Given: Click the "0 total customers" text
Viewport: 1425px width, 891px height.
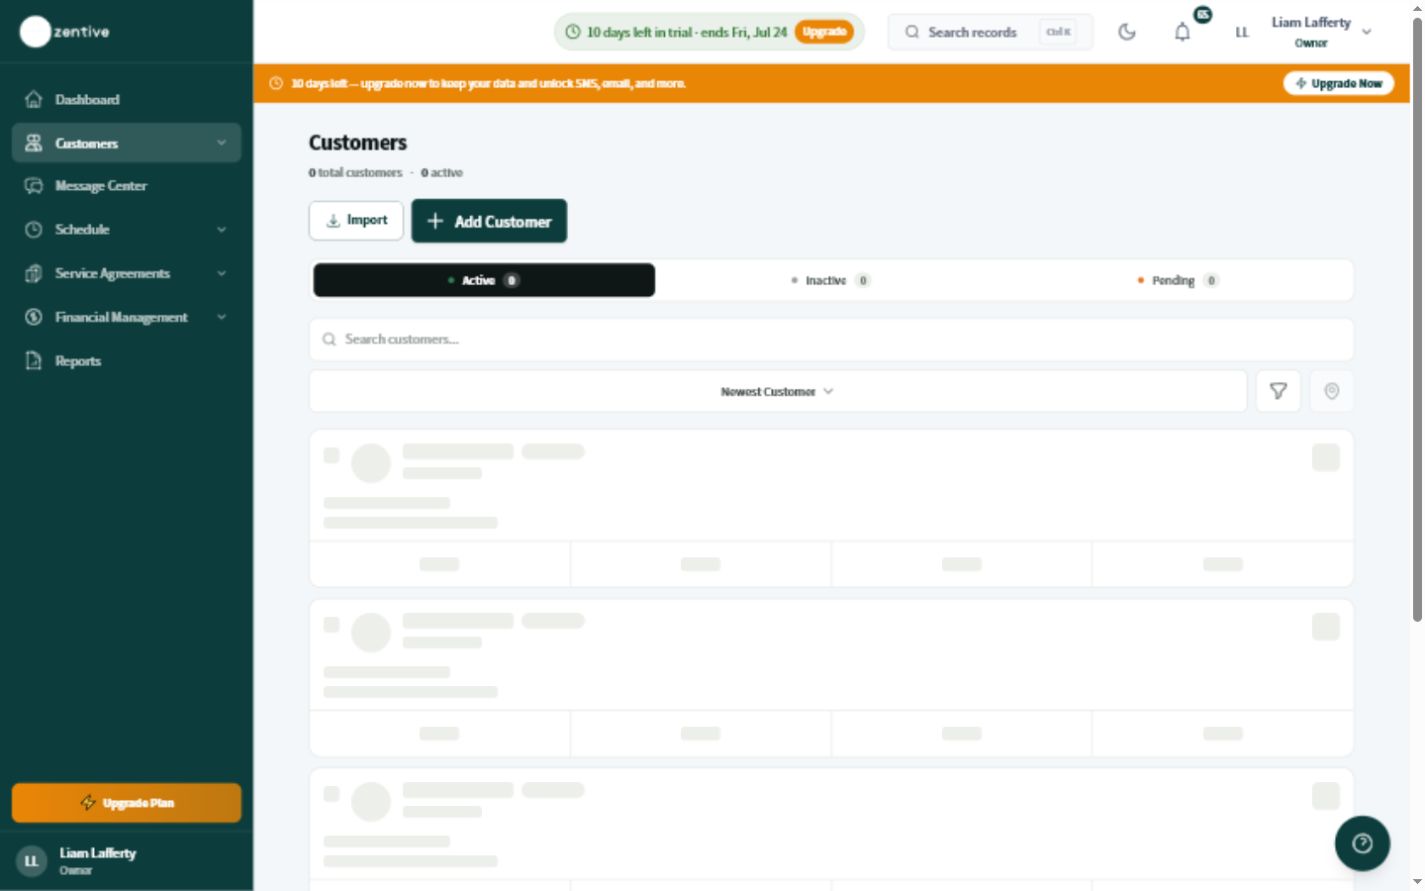Looking at the screenshot, I should (355, 173).
